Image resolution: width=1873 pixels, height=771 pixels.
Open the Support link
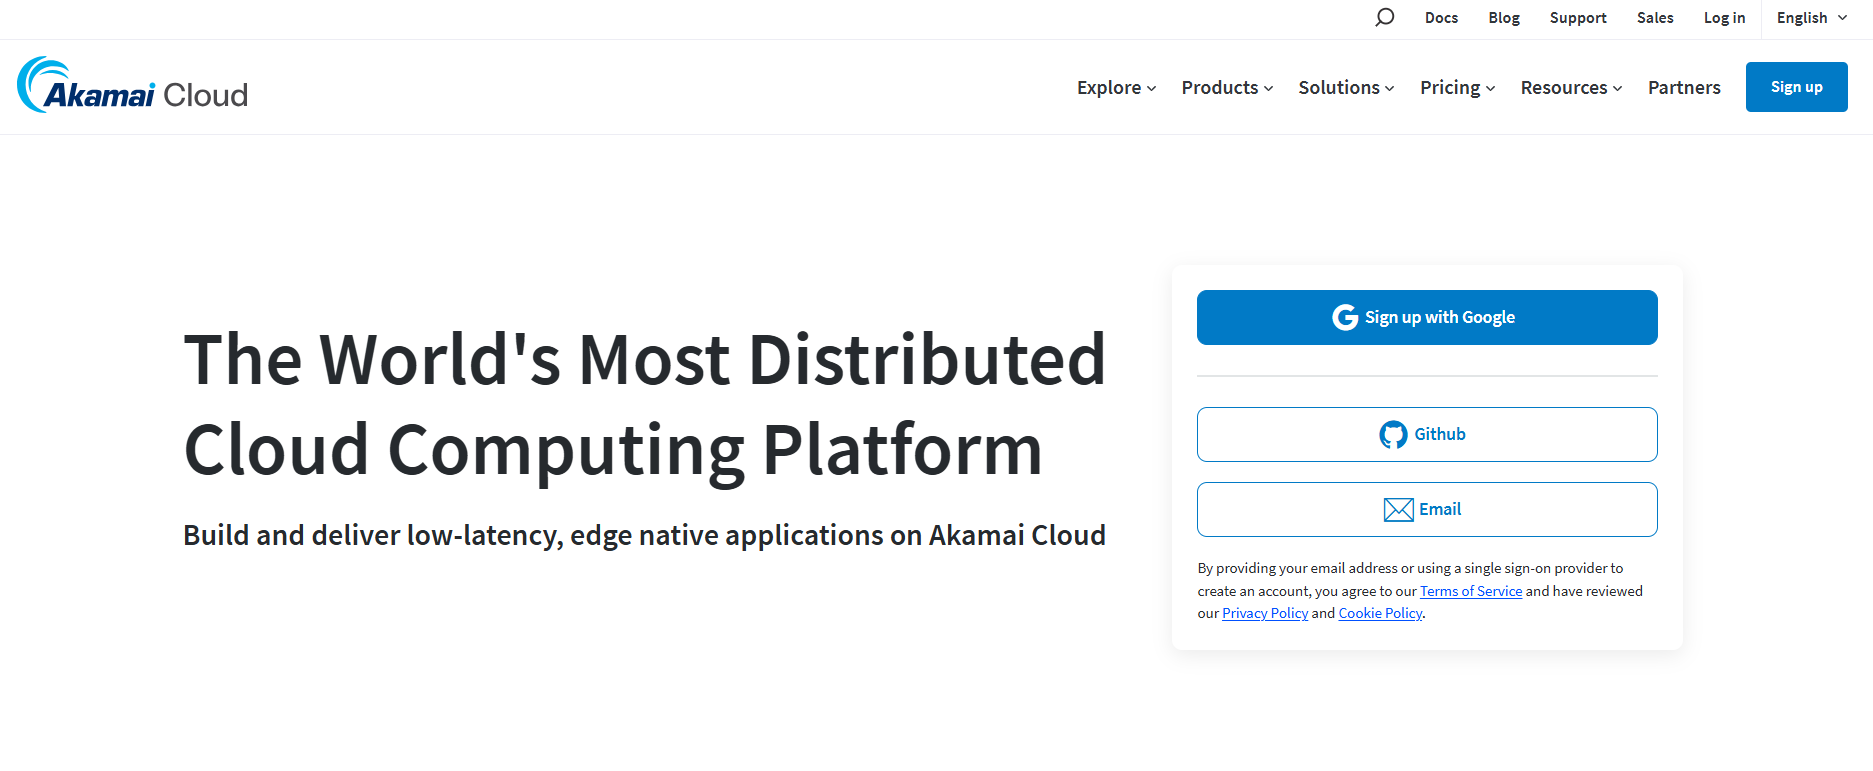[1578, 18]
